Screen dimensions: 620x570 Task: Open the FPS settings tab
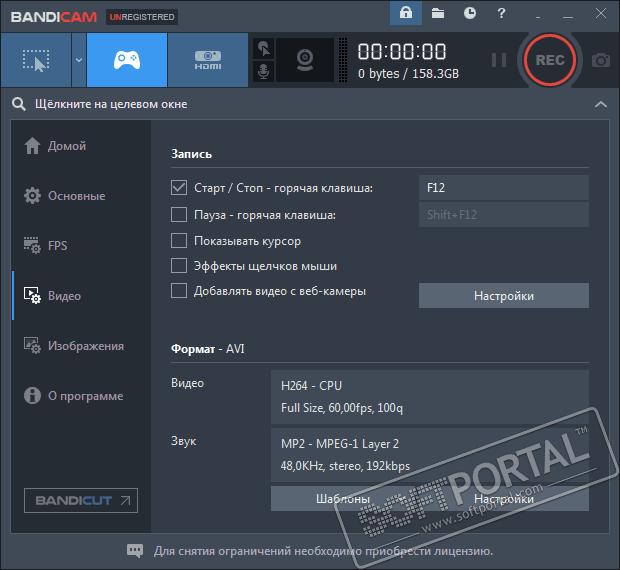(x=81, y=245)
